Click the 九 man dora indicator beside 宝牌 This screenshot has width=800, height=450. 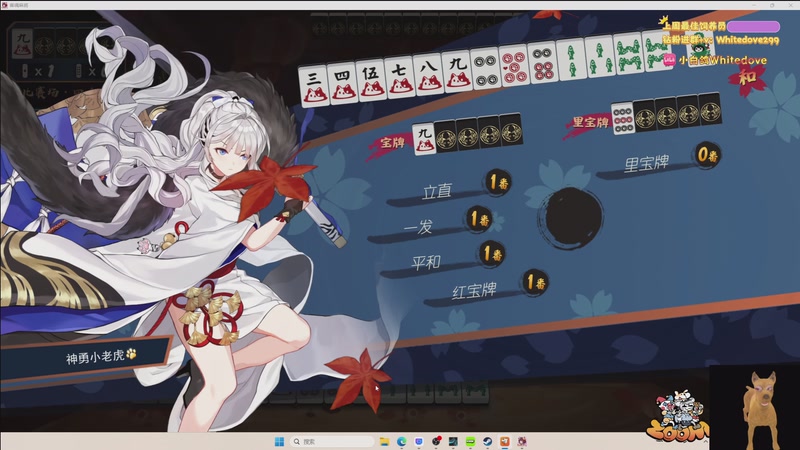click(423, 139)
